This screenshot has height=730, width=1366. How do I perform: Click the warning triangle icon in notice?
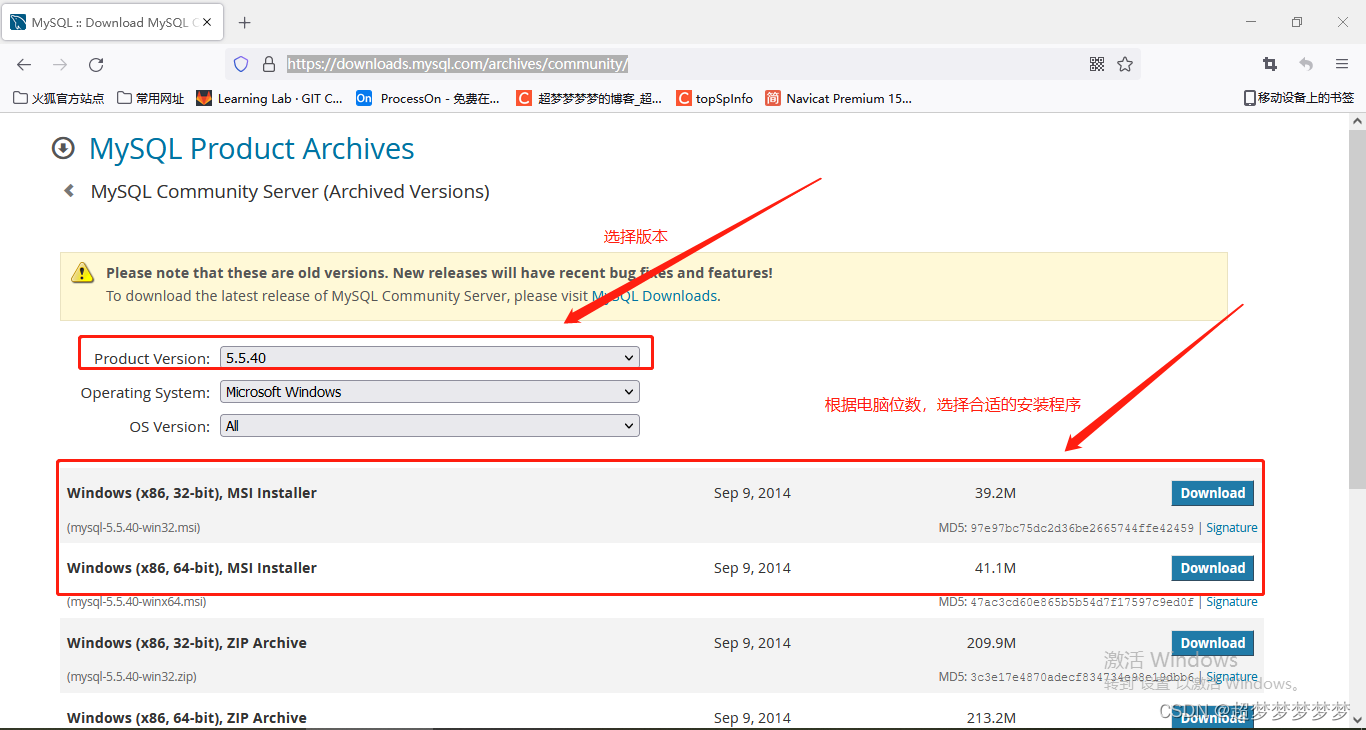(x=82, y=273)
